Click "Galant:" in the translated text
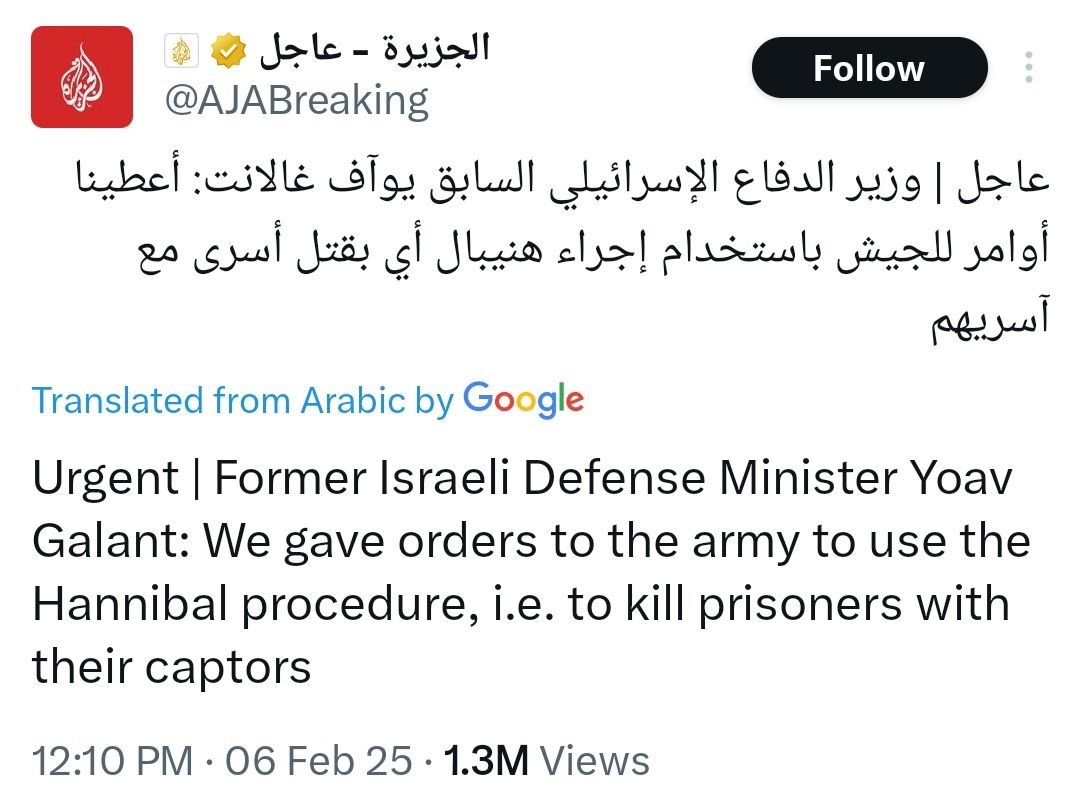 [x=111, y=542]
